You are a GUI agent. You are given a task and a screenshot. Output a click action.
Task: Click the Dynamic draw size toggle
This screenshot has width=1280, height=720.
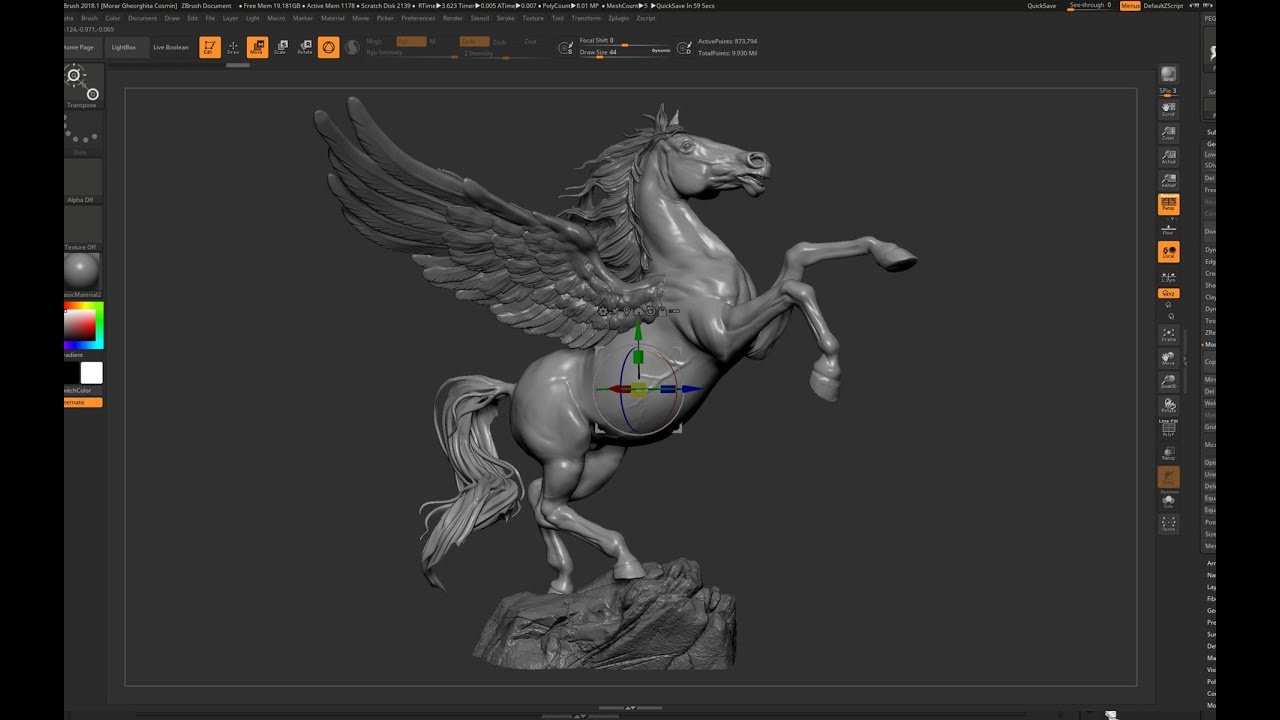[x=661, y=50]
